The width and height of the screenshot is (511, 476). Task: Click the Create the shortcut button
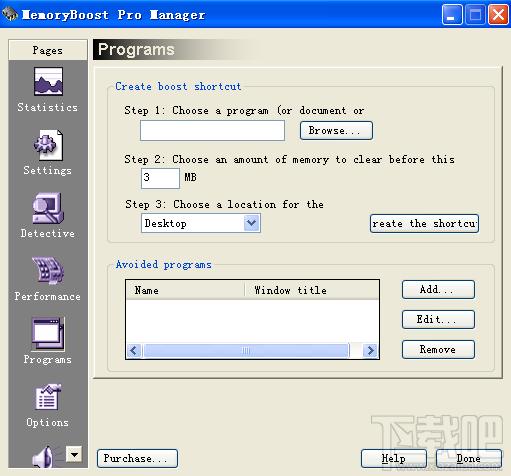[424, 223]
